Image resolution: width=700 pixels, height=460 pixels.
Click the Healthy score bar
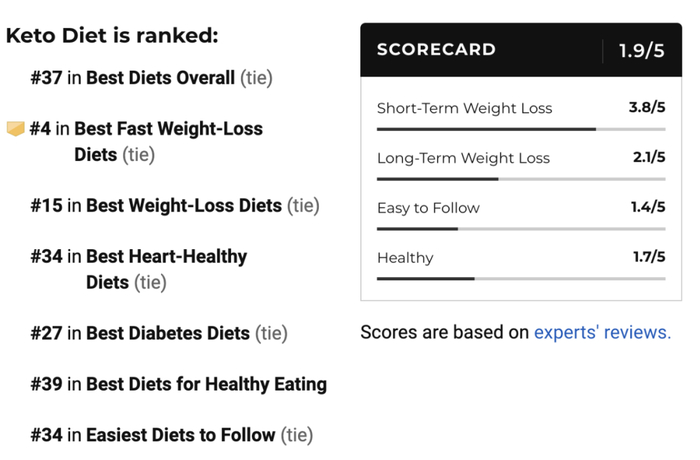[520, 278]
